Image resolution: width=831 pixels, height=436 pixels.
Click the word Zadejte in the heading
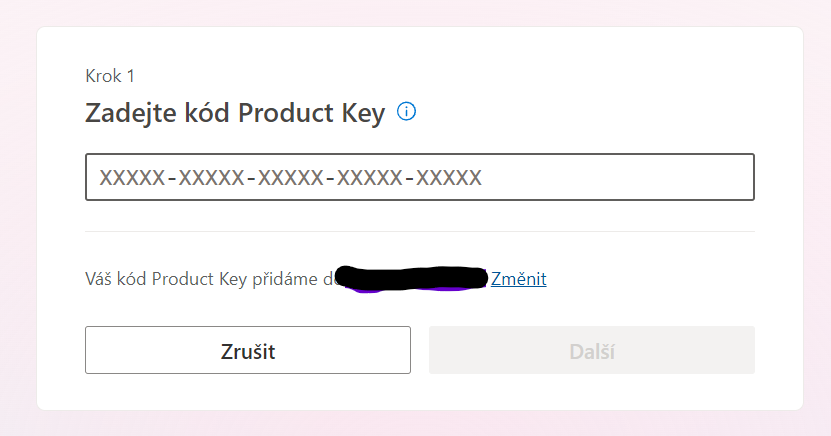point(131,113)
